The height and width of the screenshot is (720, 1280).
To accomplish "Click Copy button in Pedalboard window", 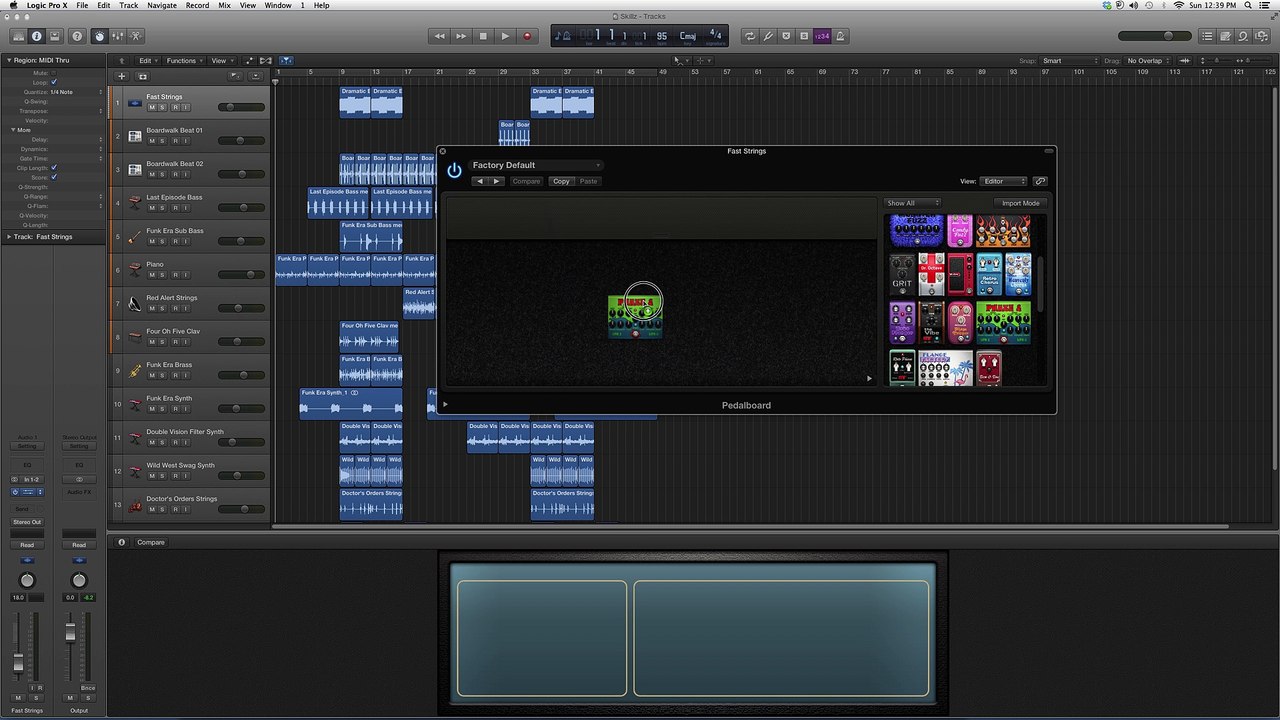I will (x=561, y=181).
